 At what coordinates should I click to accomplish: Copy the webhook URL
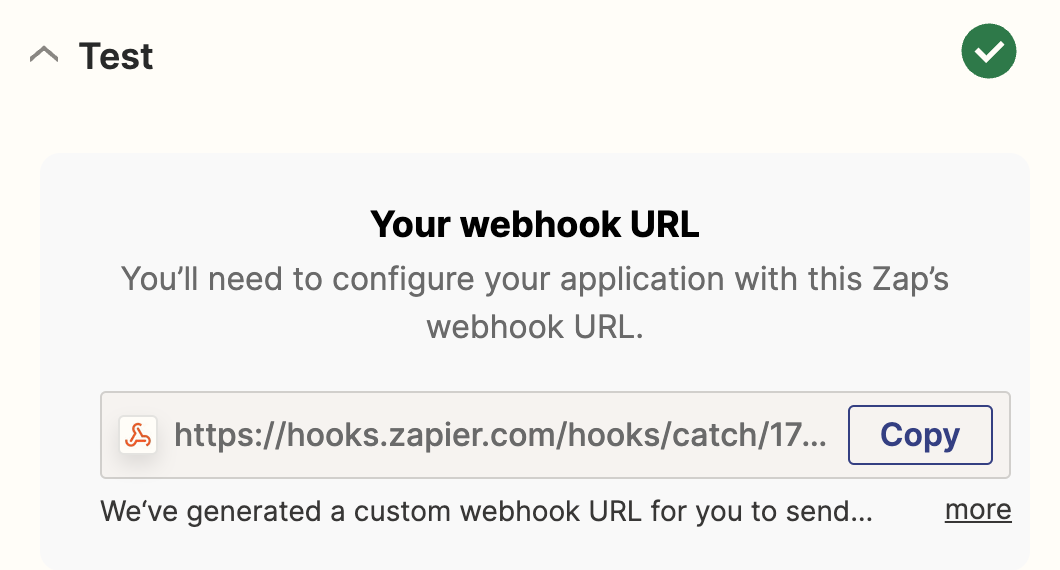[x=920, y=435]
